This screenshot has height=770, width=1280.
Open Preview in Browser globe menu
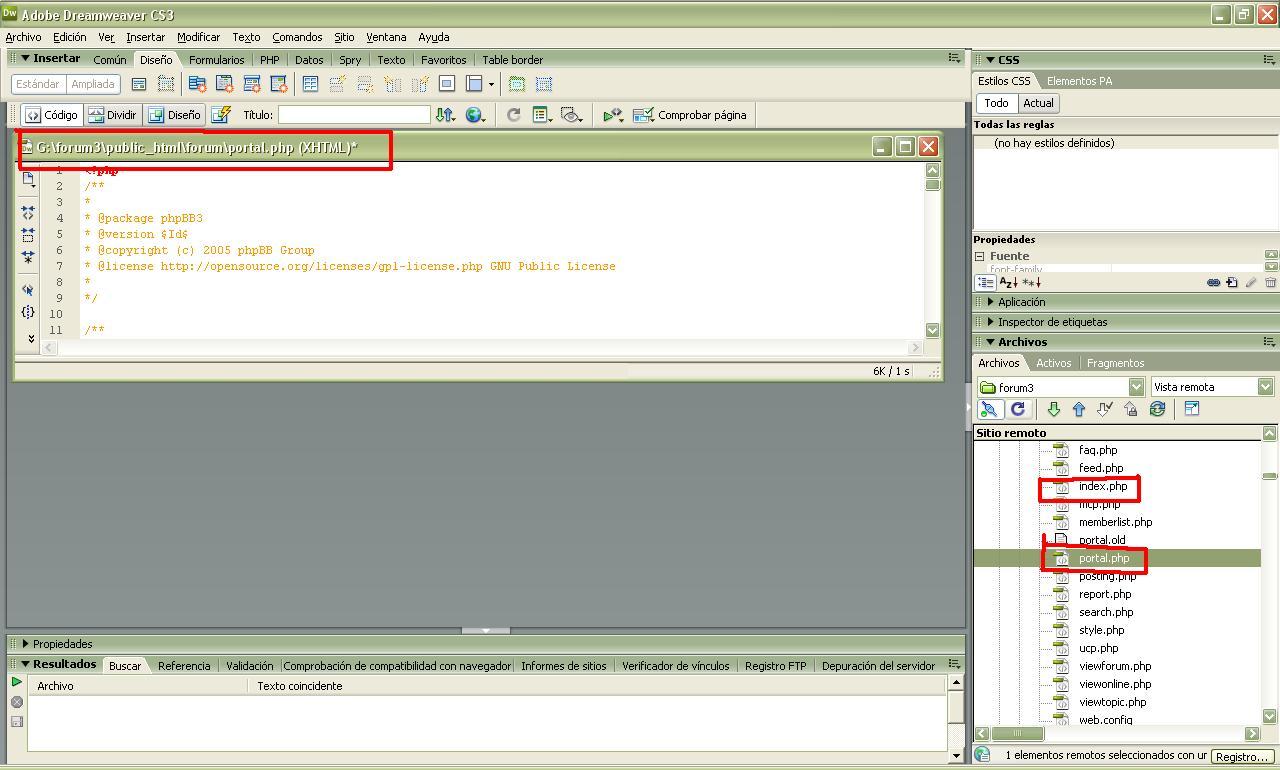(x=475, y=115)
